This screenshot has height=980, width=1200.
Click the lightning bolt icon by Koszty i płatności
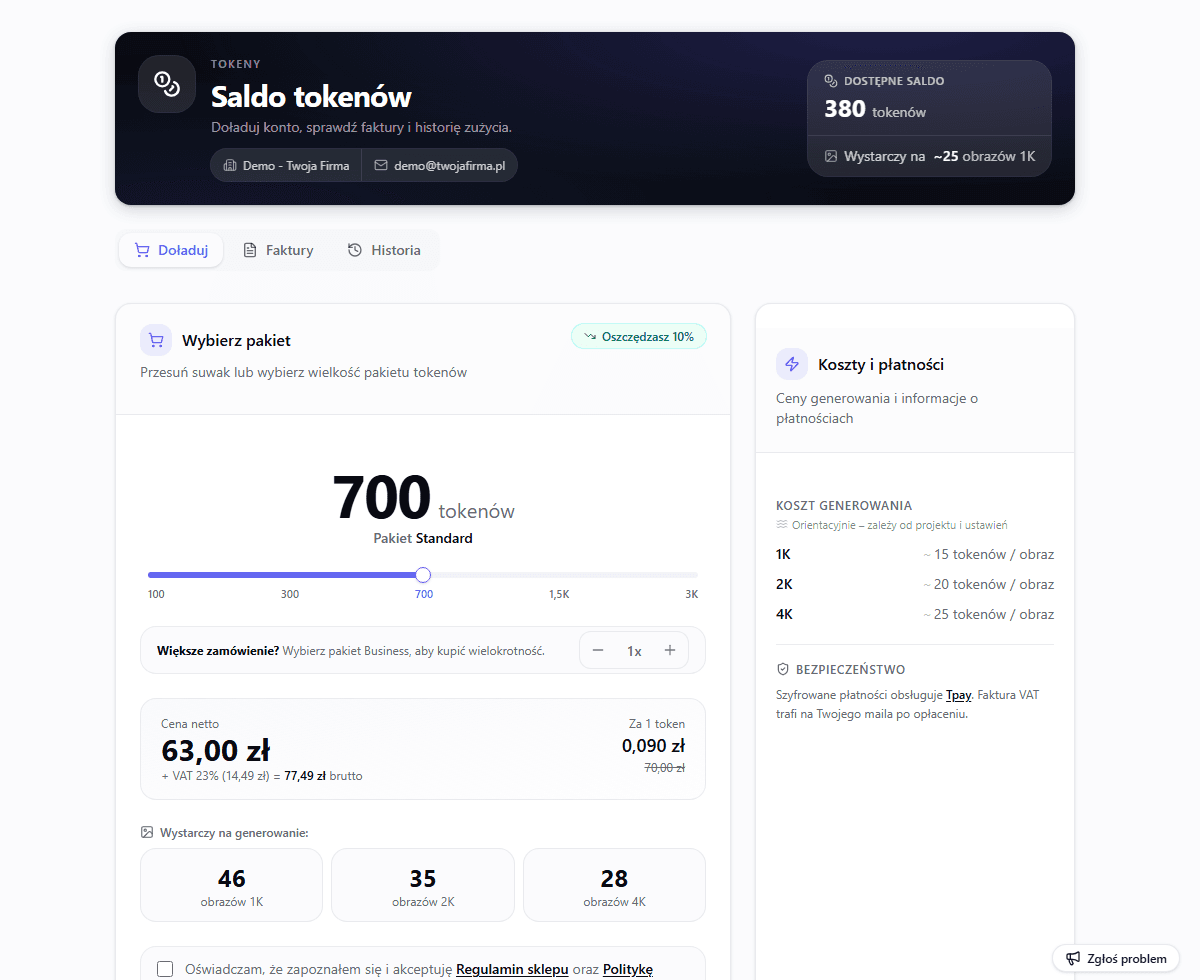792,364
